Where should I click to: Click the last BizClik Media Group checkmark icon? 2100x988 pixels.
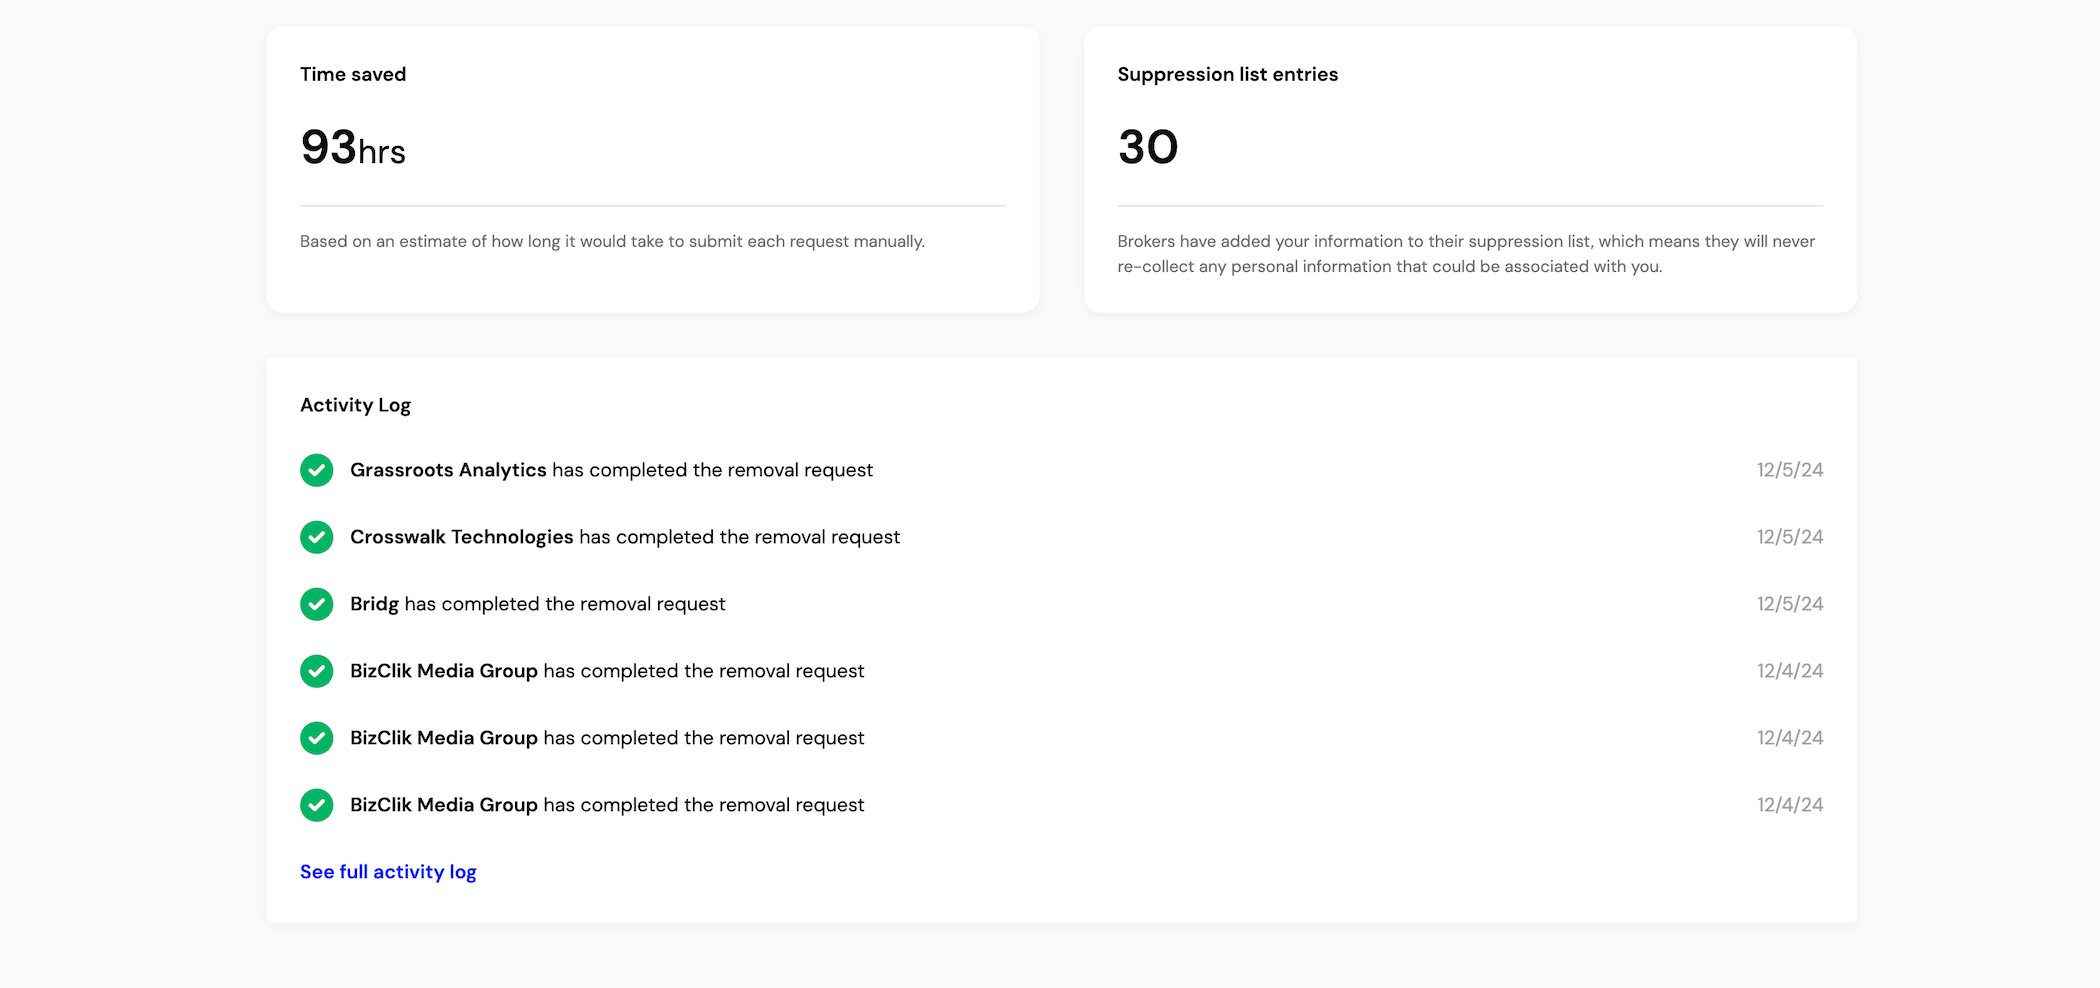pos(316,805)
